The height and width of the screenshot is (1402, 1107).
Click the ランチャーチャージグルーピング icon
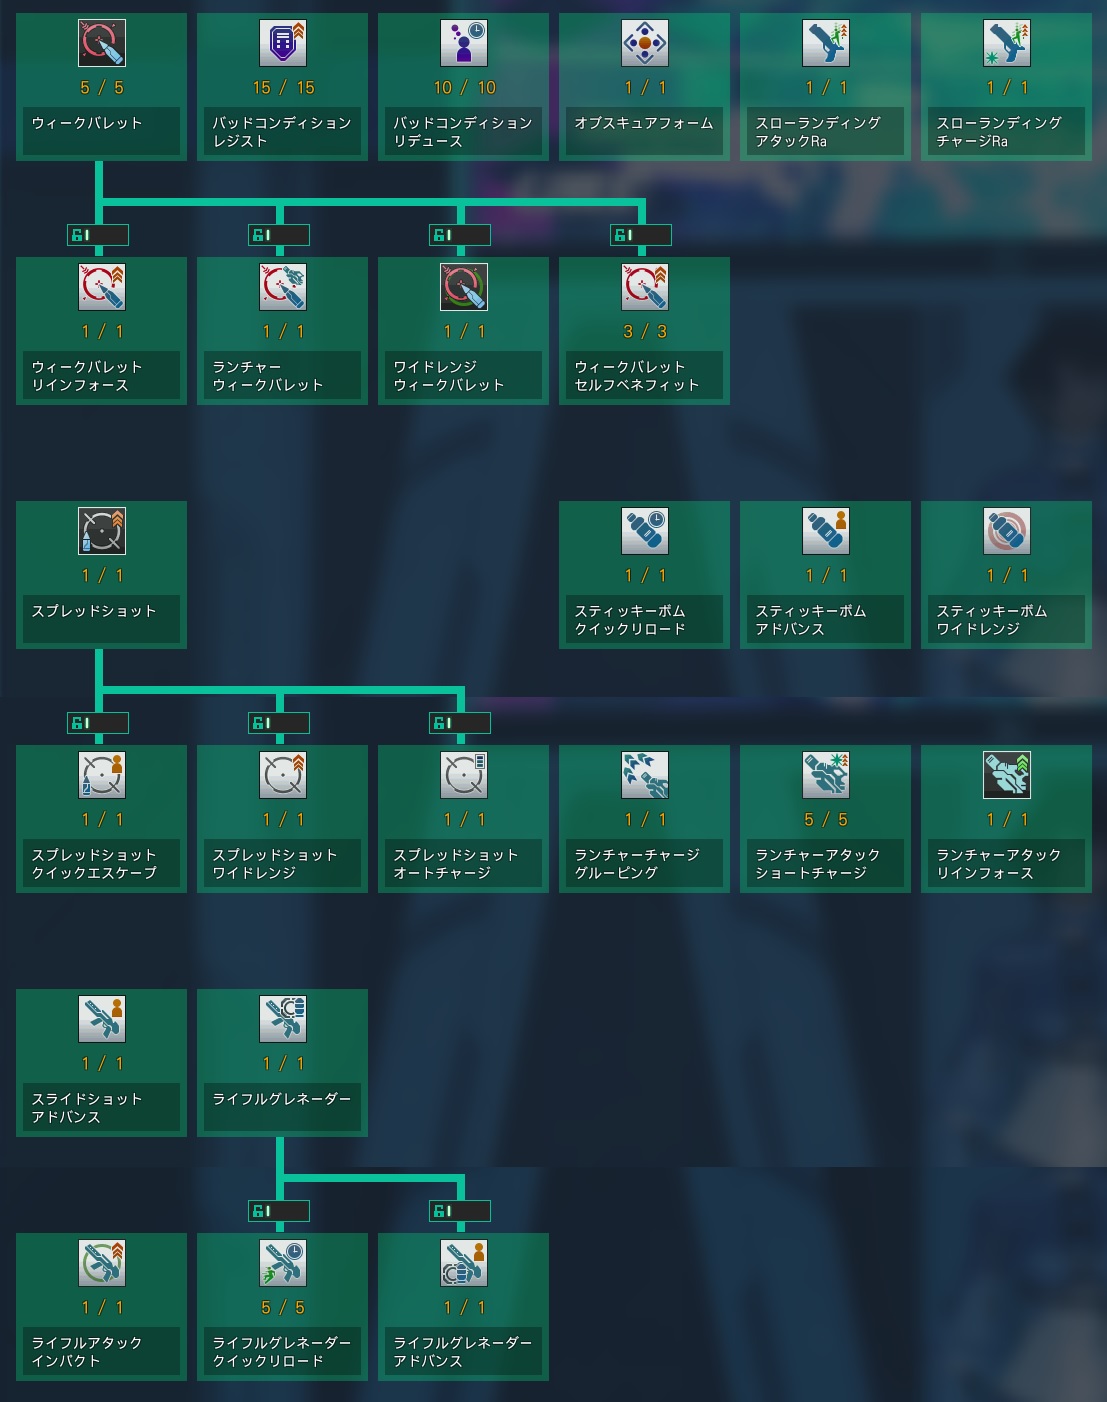[644, 775]
